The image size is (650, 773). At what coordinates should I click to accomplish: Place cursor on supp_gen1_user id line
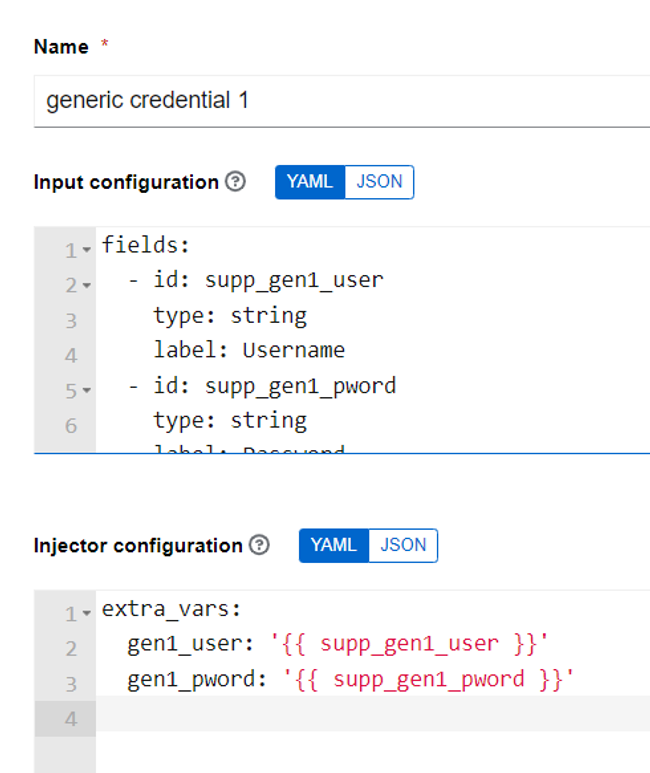coord(373,280)
